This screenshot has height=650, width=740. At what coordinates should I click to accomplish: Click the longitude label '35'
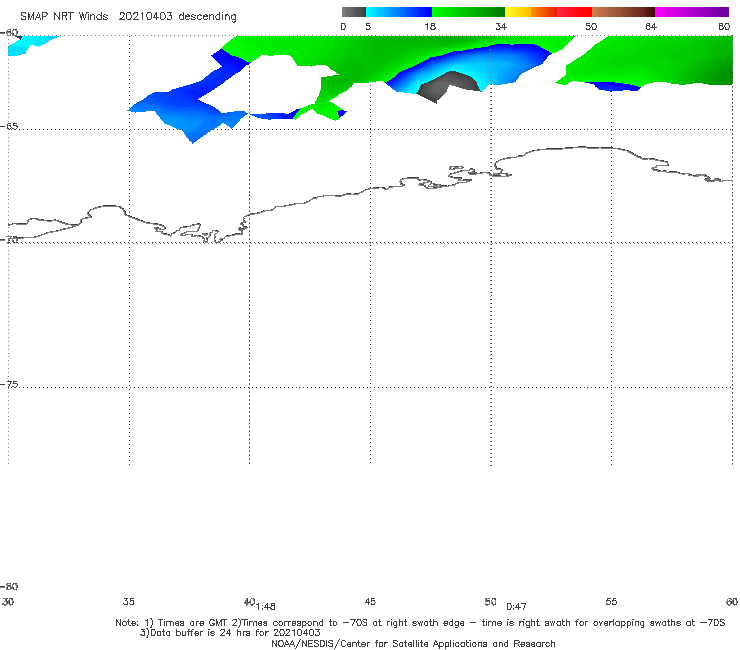[x=129, y=602]
